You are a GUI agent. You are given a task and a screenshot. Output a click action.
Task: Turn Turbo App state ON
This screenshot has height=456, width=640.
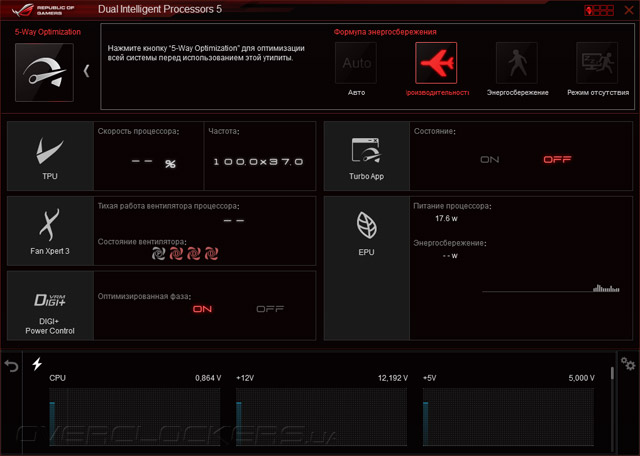click(489, 160)
